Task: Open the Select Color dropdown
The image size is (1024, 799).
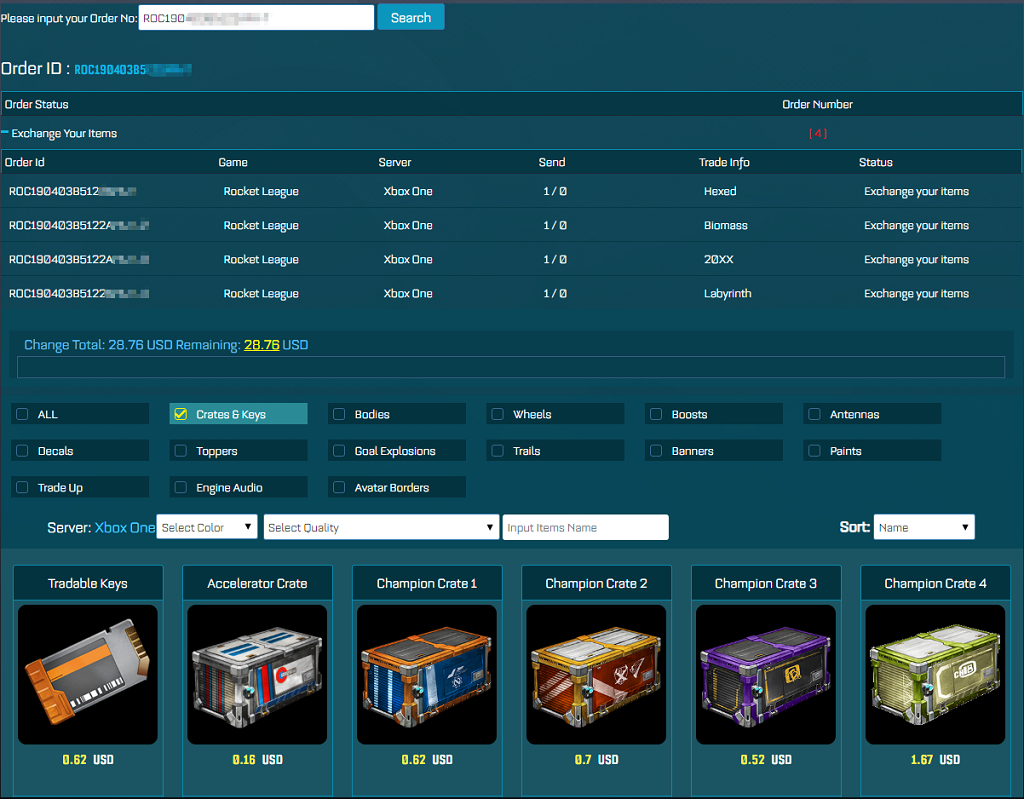Action: pos(207,527)
